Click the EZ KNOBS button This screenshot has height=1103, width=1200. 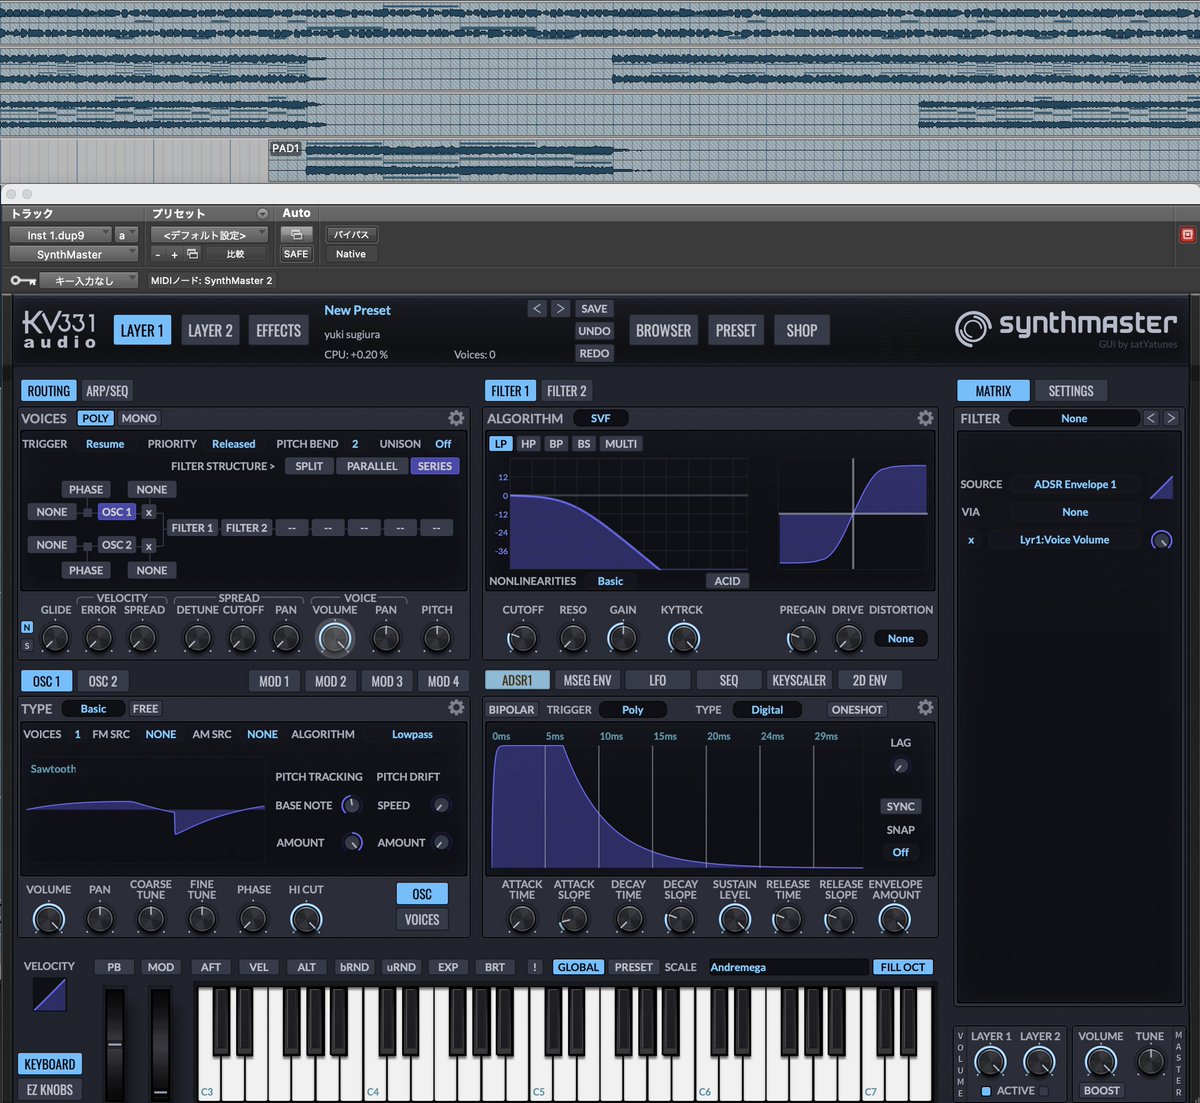click(50, 1090)
